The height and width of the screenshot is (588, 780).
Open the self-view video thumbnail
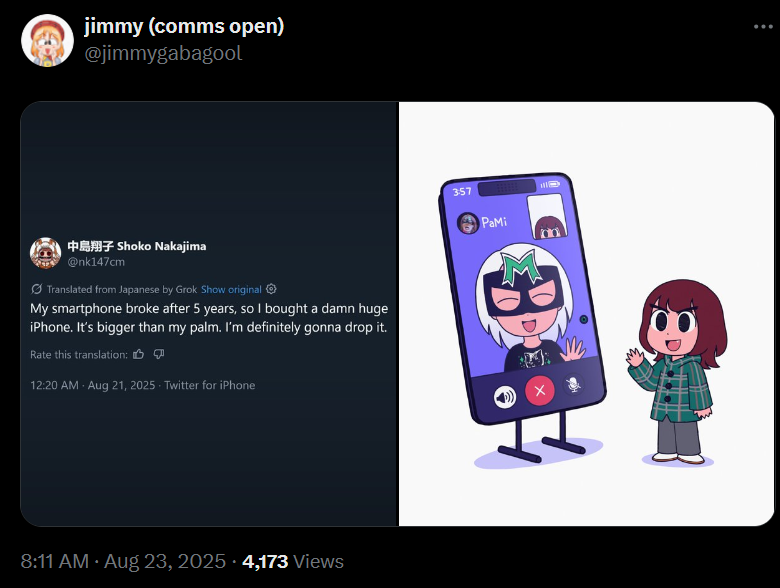click(x=547, y=217)
